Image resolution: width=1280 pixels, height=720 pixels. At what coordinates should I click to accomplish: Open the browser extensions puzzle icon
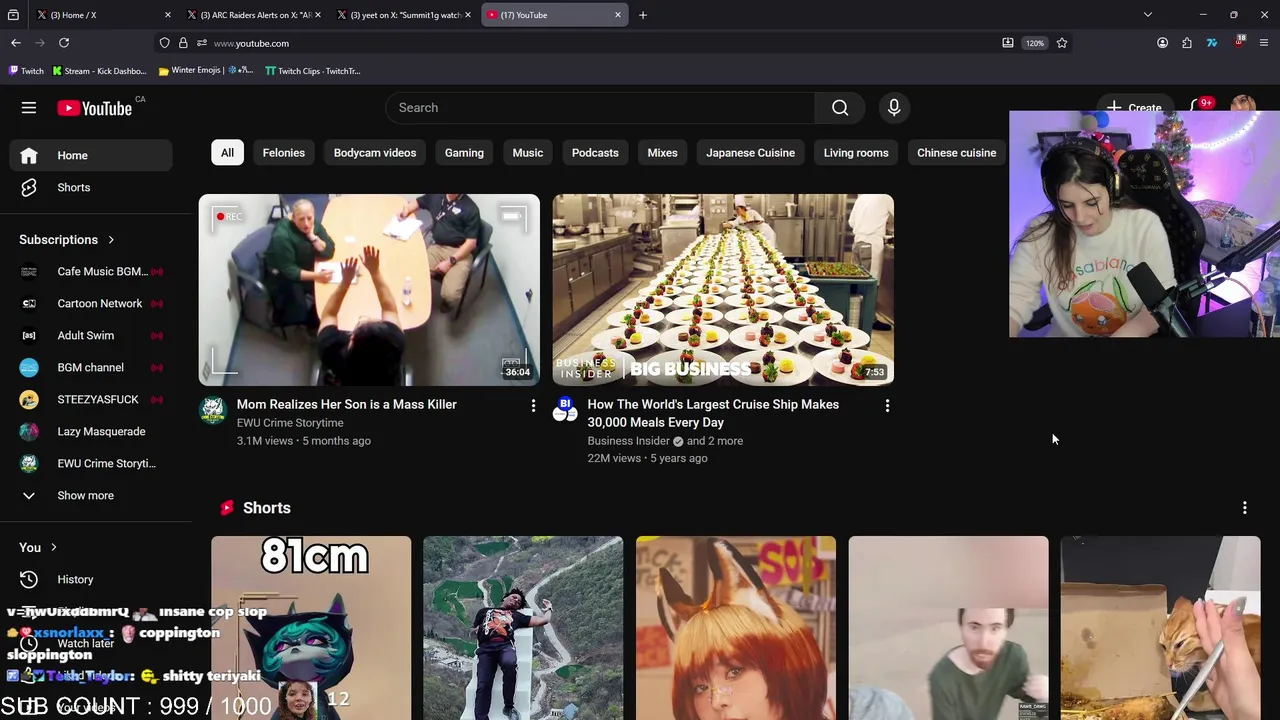[1187, 43]
